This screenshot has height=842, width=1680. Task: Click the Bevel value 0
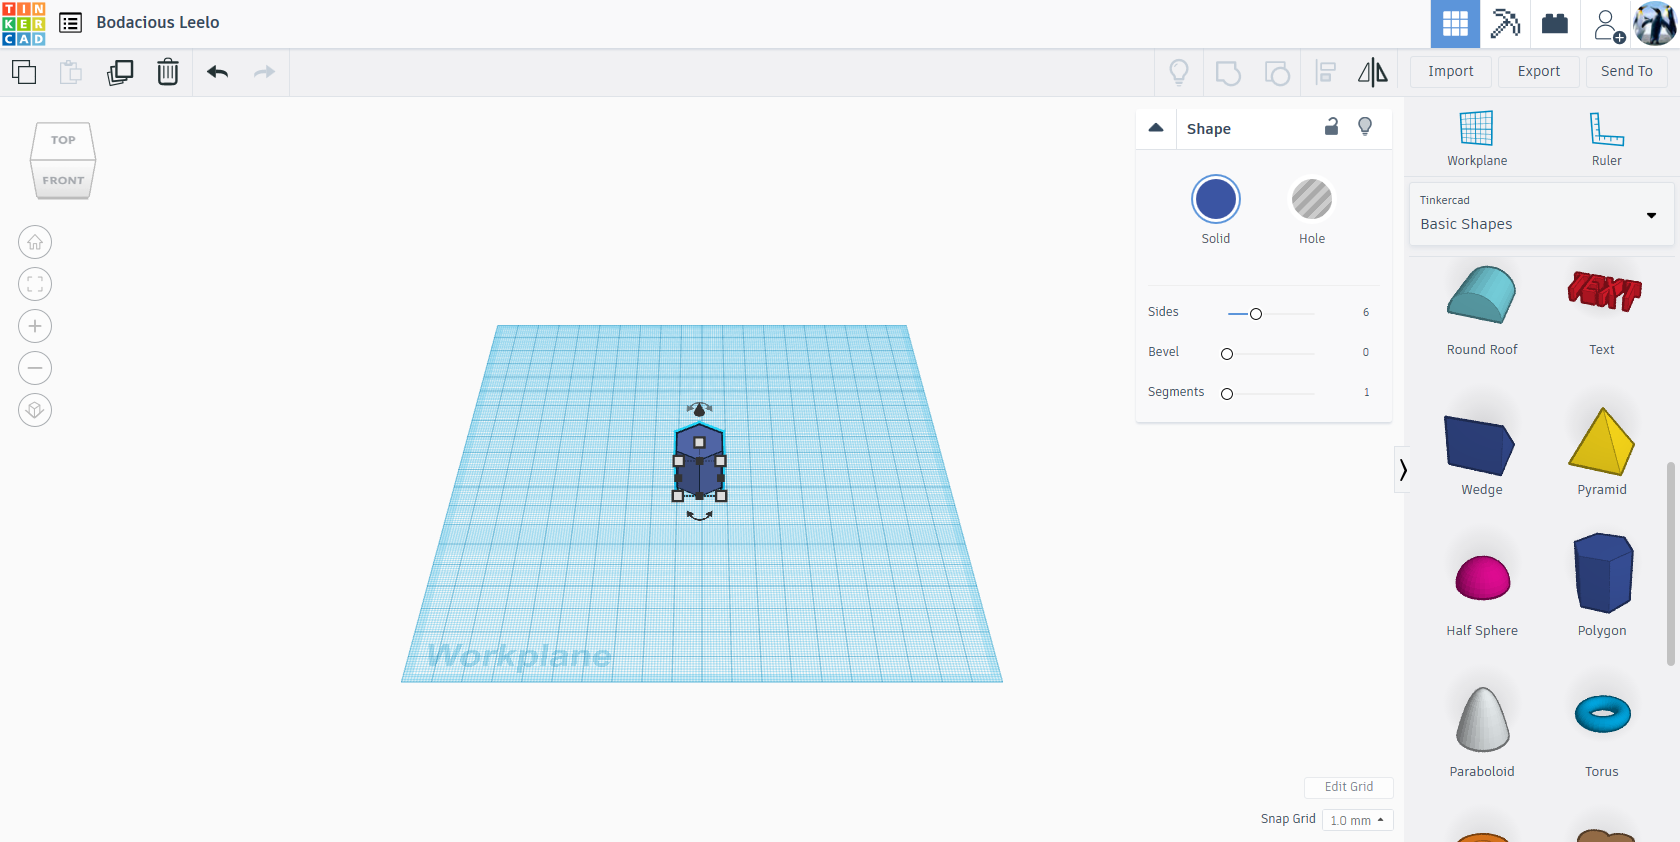point(1366,352)
